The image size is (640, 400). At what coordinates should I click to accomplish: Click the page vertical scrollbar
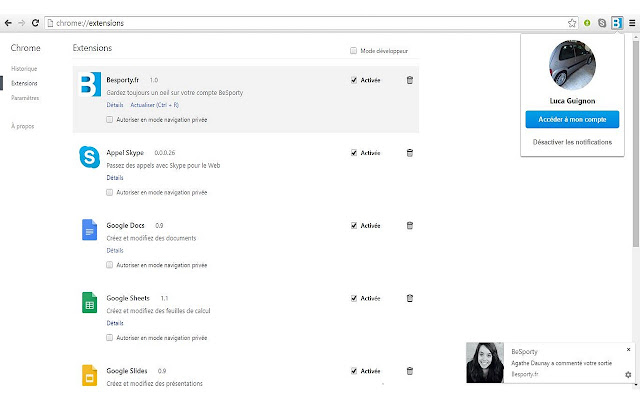pos(636,143)
